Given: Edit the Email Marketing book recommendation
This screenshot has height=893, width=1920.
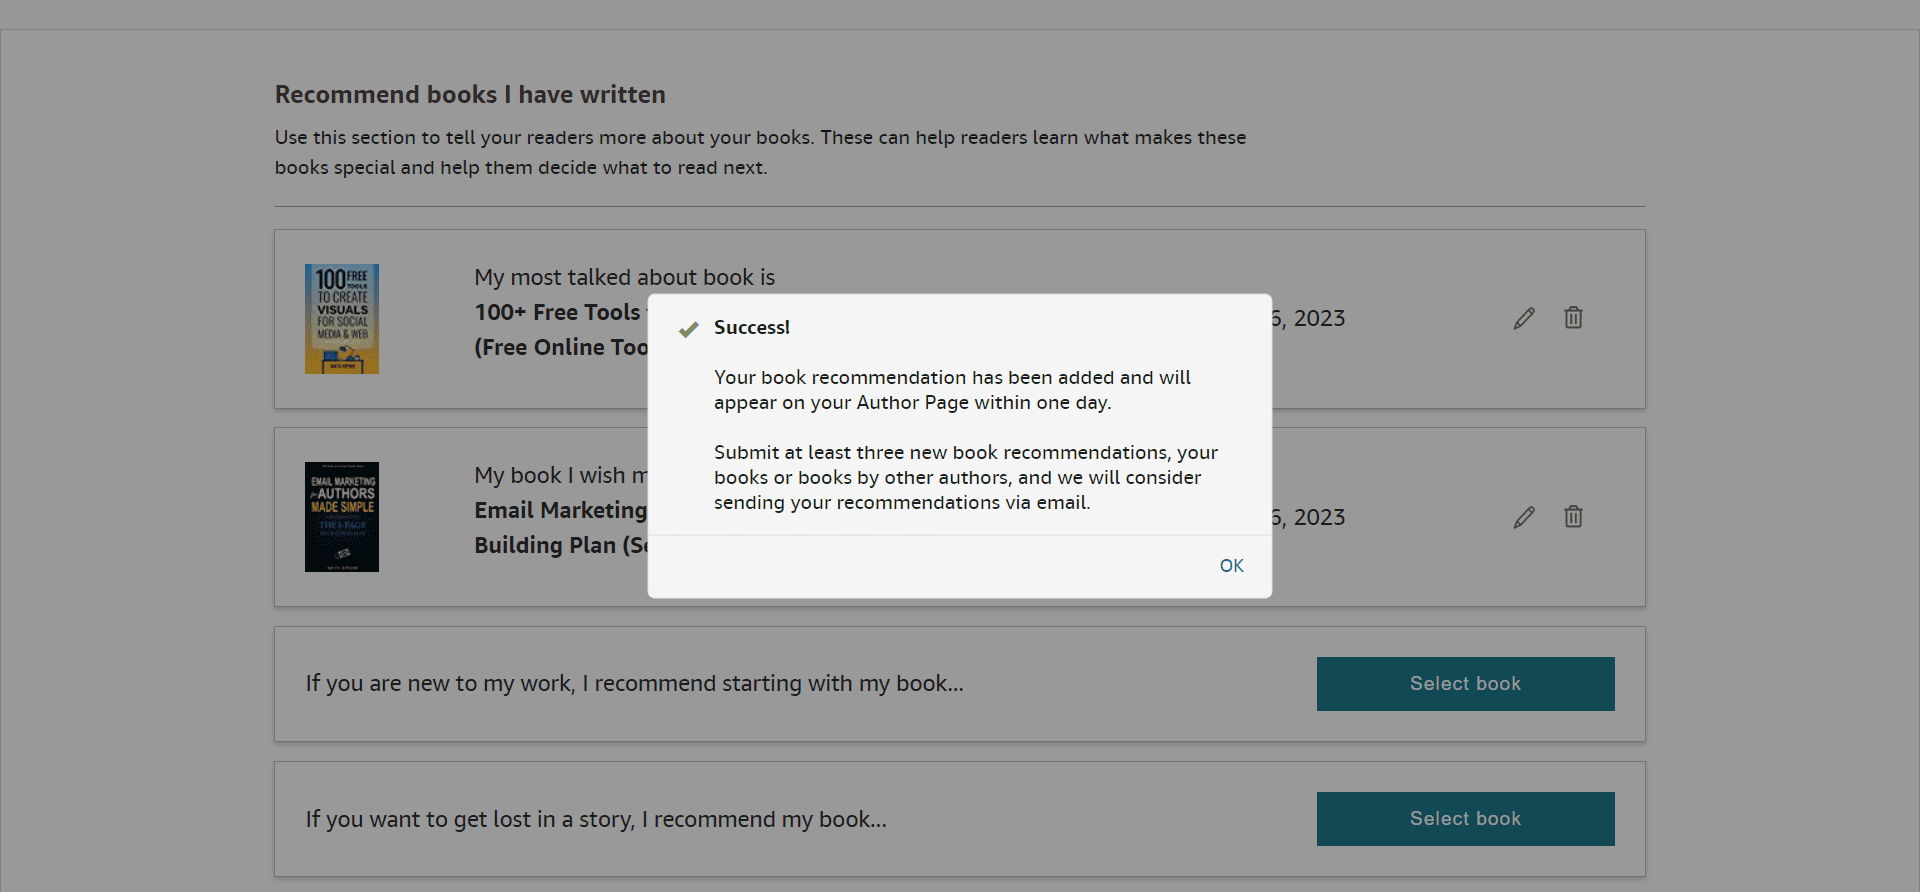Looking at the screenshot, I should (x=1523, y=518).
